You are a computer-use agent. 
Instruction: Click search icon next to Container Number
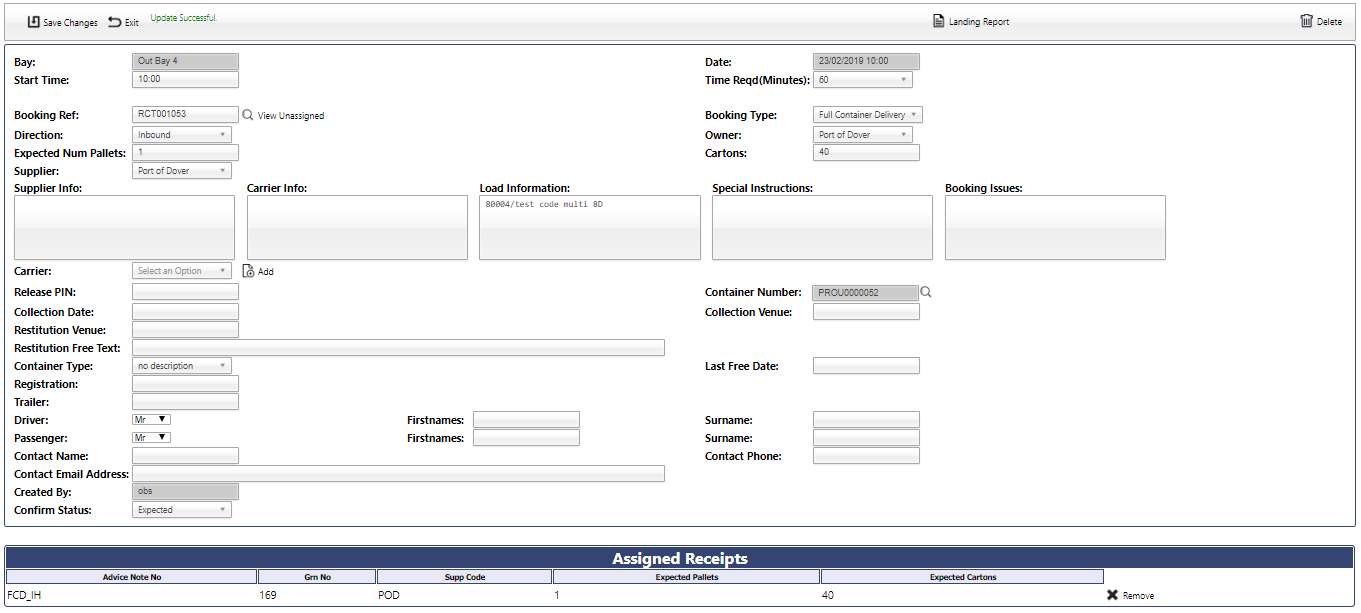click(926, 292)
